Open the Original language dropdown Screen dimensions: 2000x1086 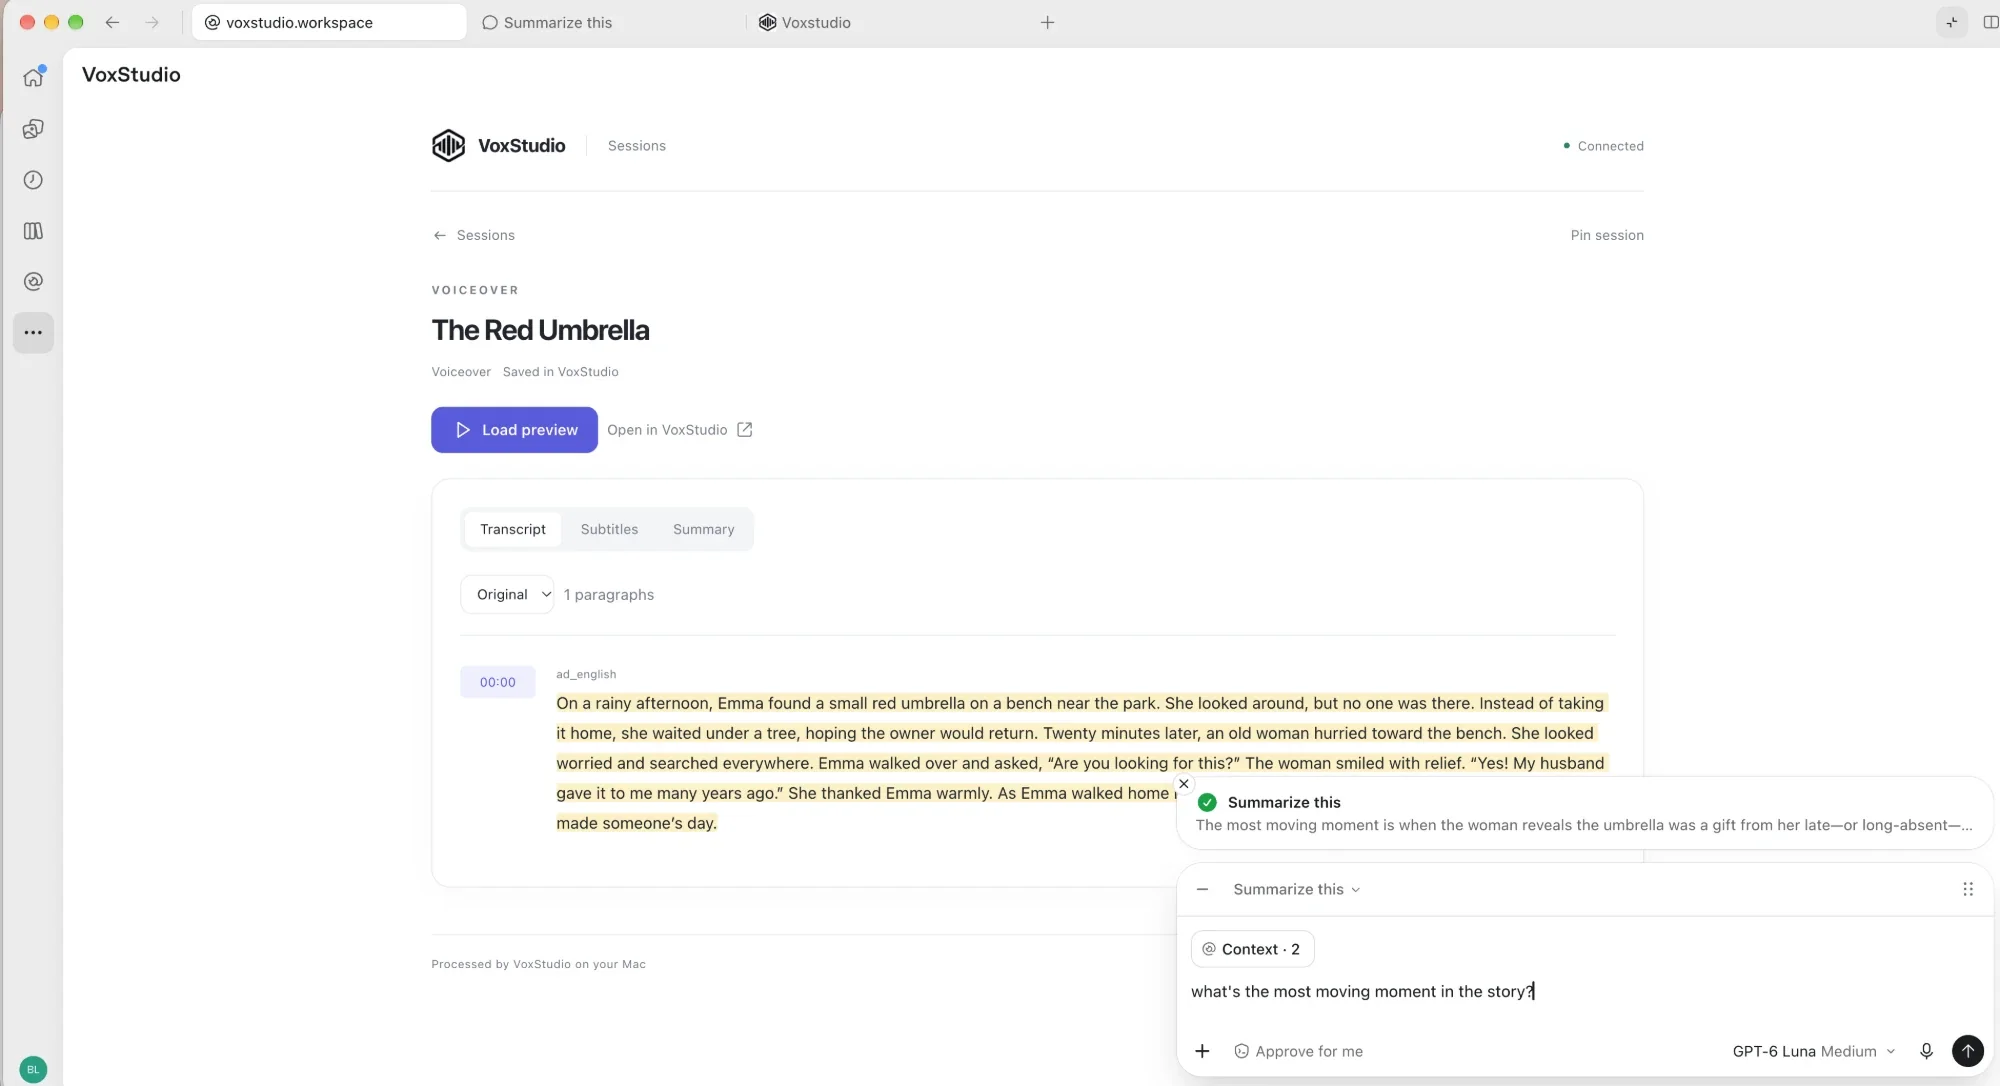pos(507,594)
